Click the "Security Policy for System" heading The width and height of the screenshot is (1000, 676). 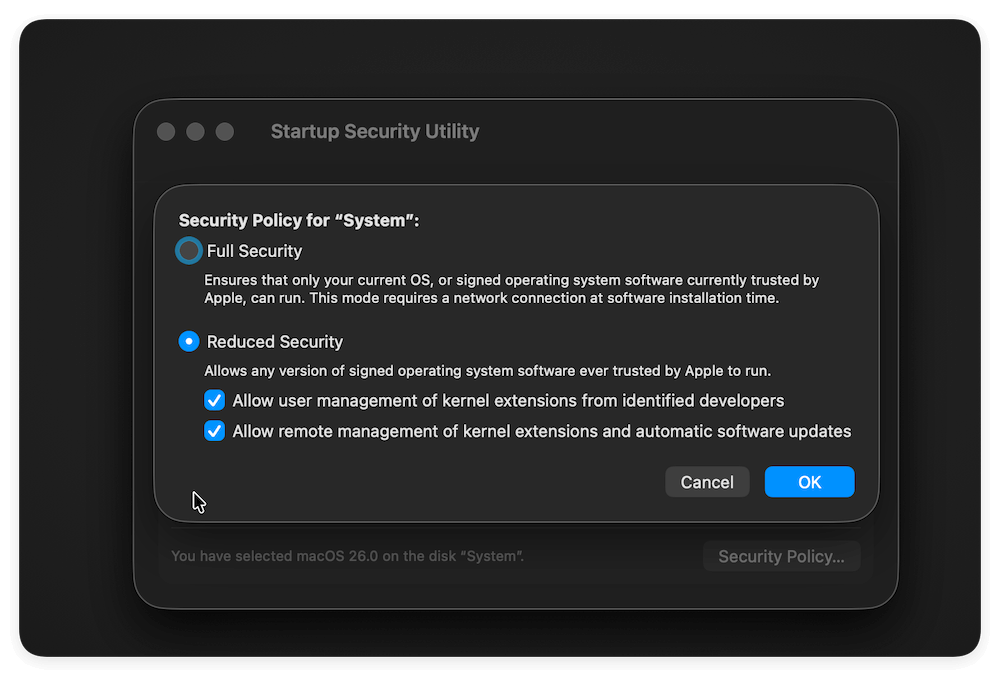point(298,221)
